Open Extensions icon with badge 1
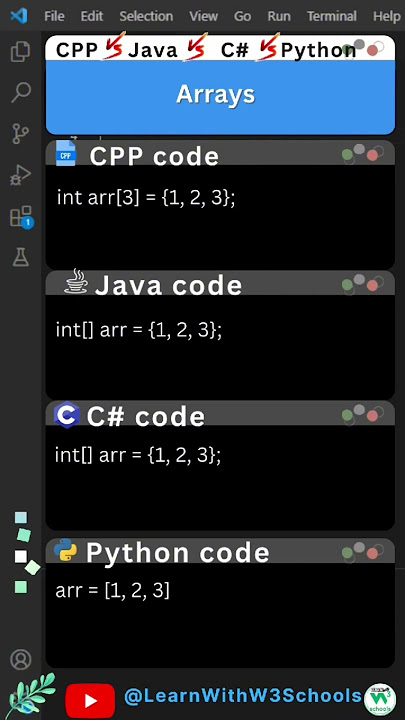The height and width of the screenshot is (720, 405). (x=22, y=216)
